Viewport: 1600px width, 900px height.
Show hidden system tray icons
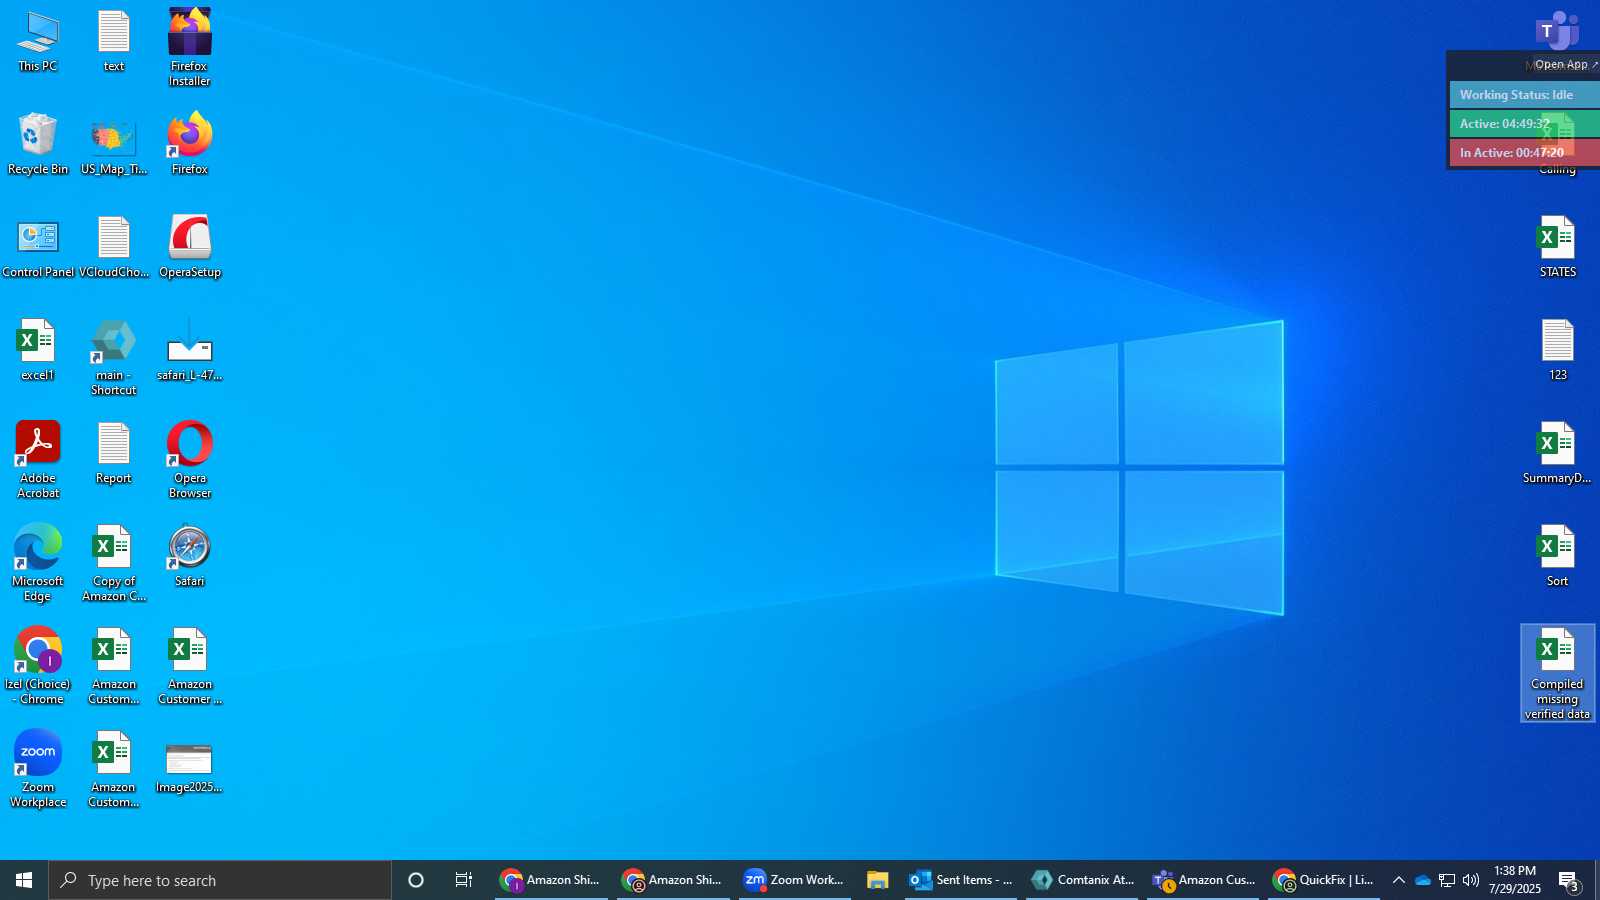[x=1399, y=880]
